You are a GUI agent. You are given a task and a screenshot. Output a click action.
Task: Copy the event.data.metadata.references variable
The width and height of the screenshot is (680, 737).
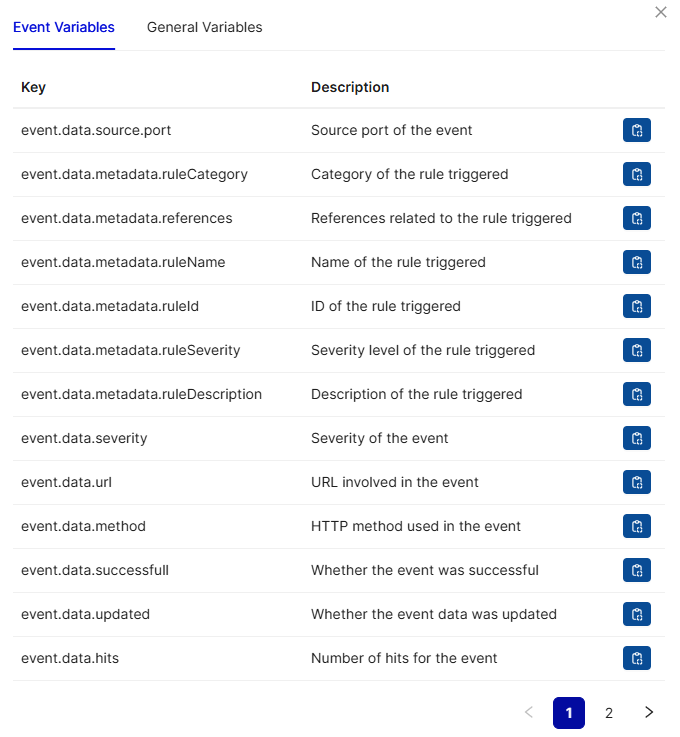pyautogui.click(x=637, y=218)
